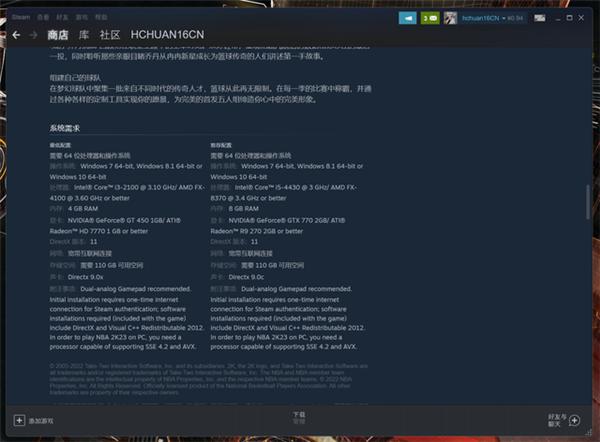Open the 下载 manager at bottom
The width and height of the screenshot is (600, 442).
click(299, 418)
